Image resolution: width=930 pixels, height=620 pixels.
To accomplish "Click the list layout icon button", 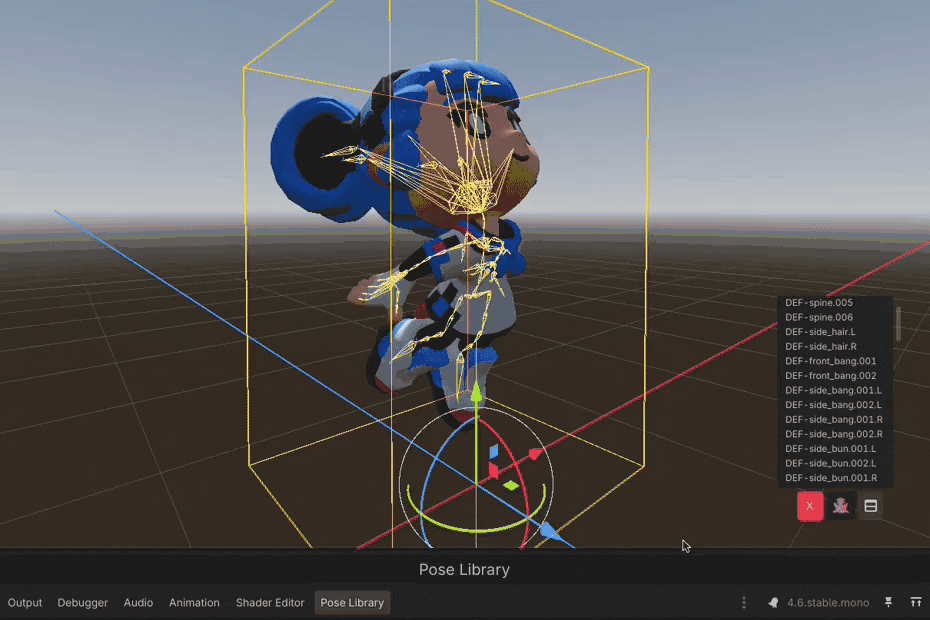I will [x=871, y=506].
